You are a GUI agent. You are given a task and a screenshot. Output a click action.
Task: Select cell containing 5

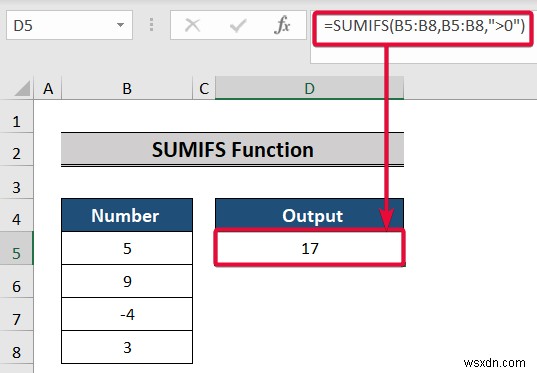(x=127, y=248)
